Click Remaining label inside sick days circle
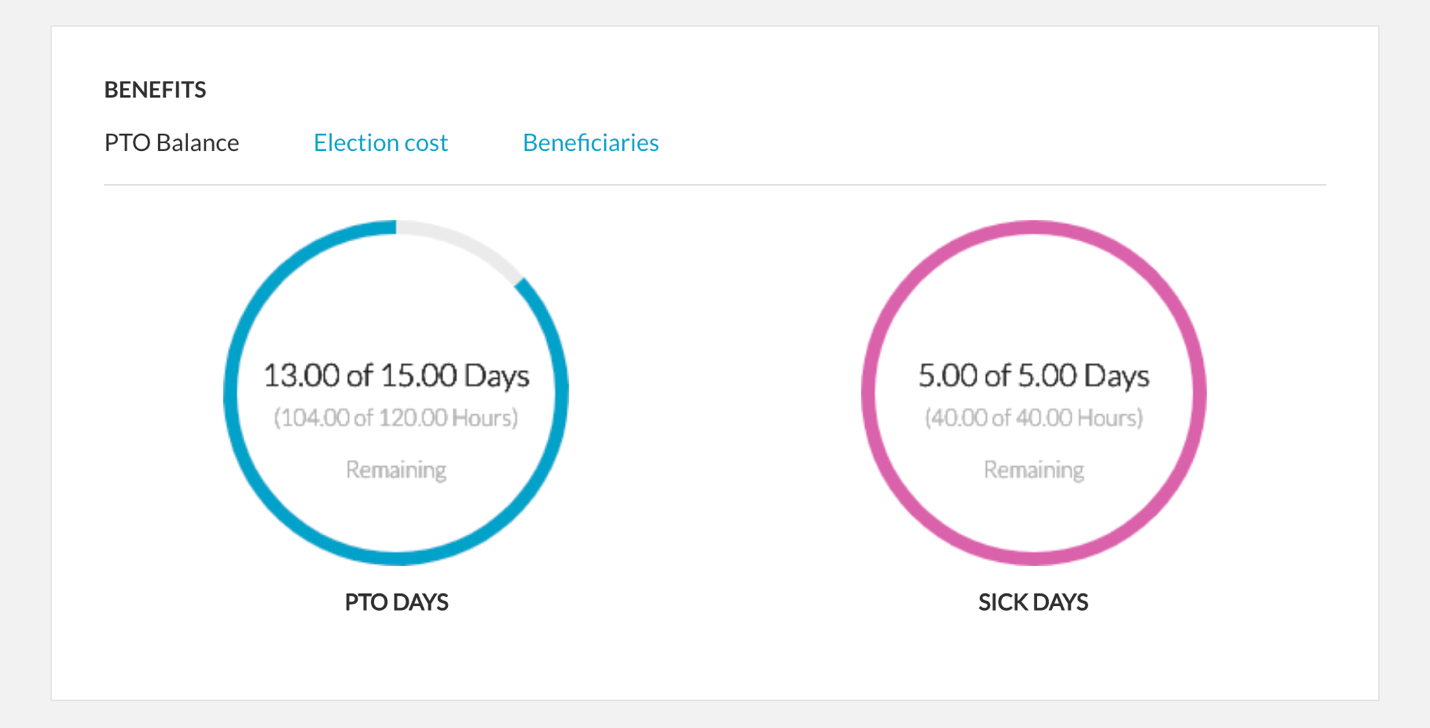The height and width of the screenshot is (728, 1430). pos(1033,469)
